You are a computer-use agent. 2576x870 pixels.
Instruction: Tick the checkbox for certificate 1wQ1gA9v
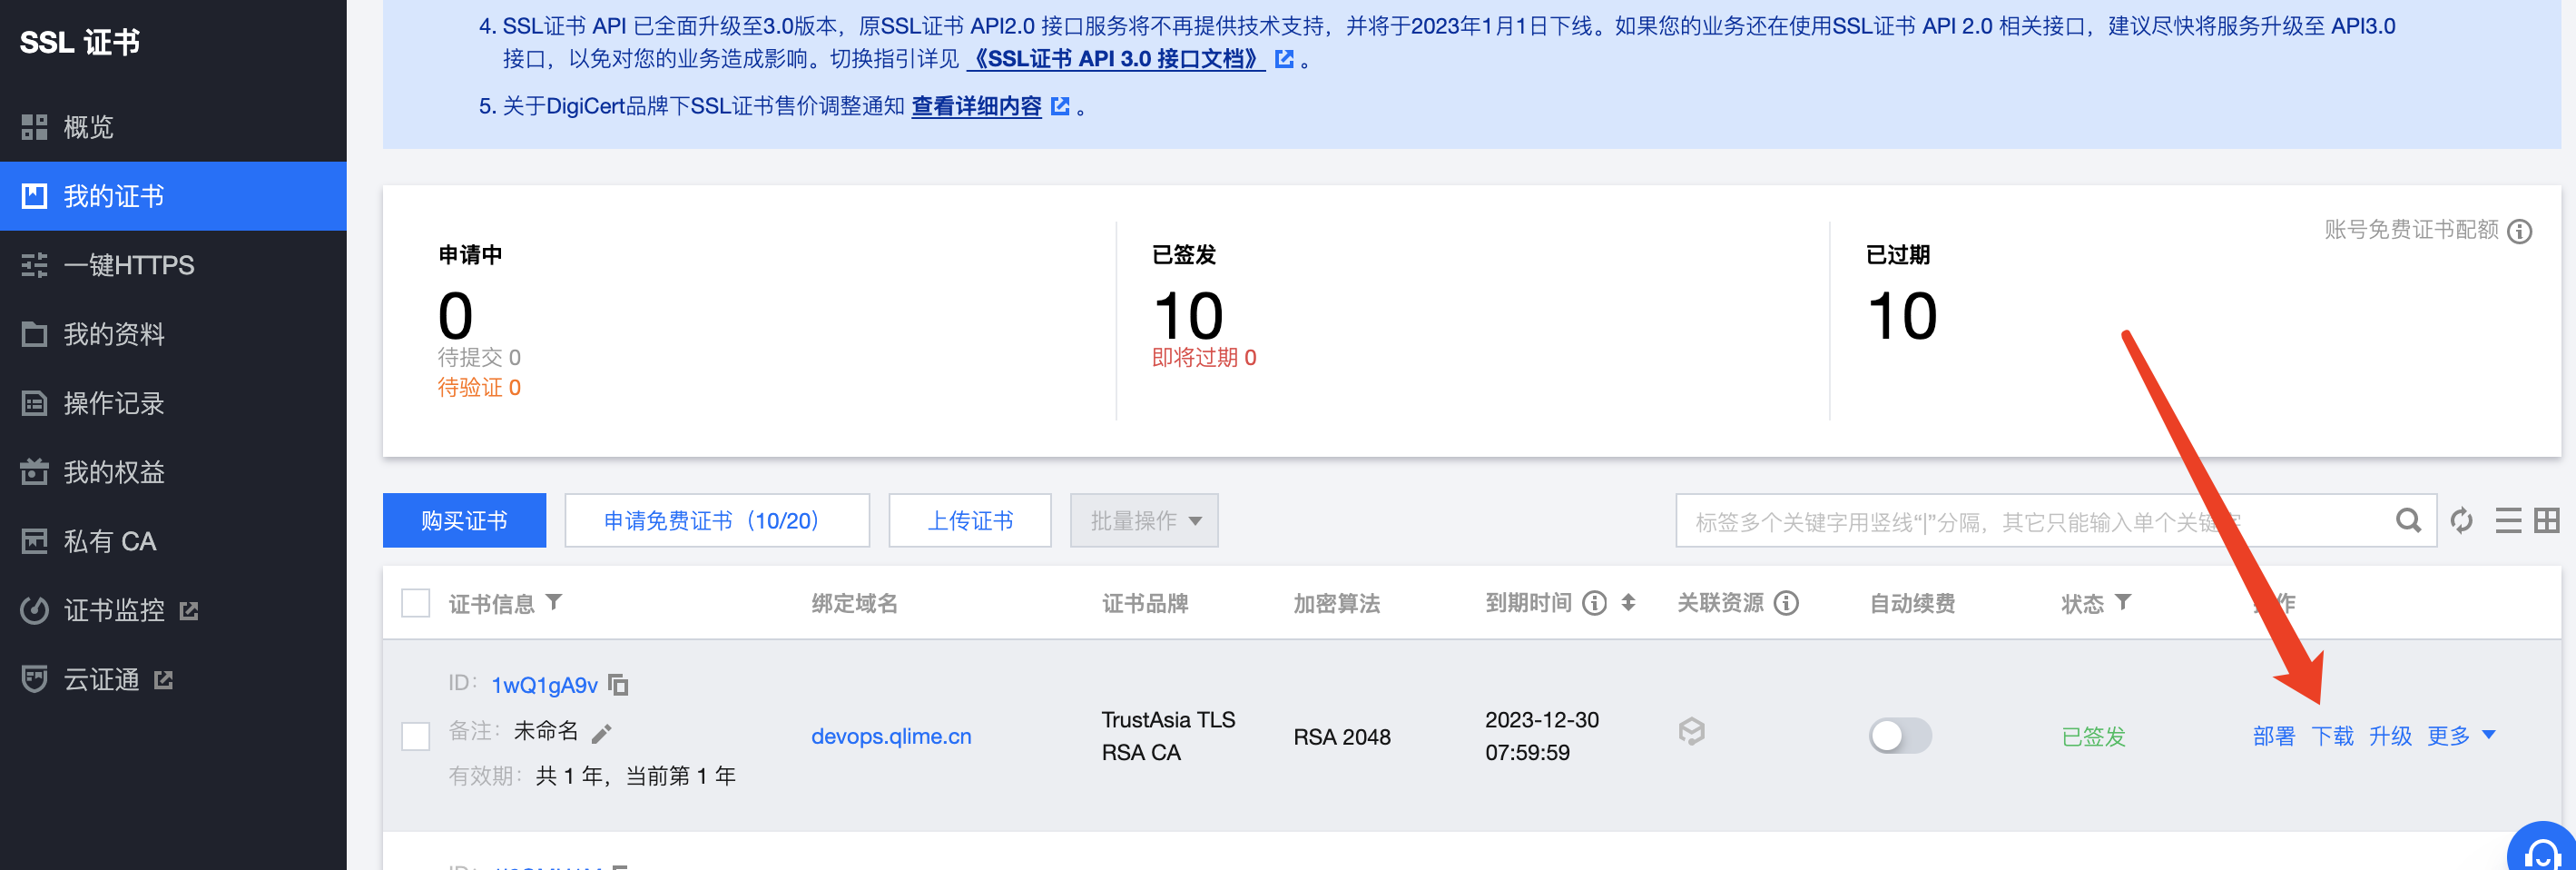(x=415, y=736)
